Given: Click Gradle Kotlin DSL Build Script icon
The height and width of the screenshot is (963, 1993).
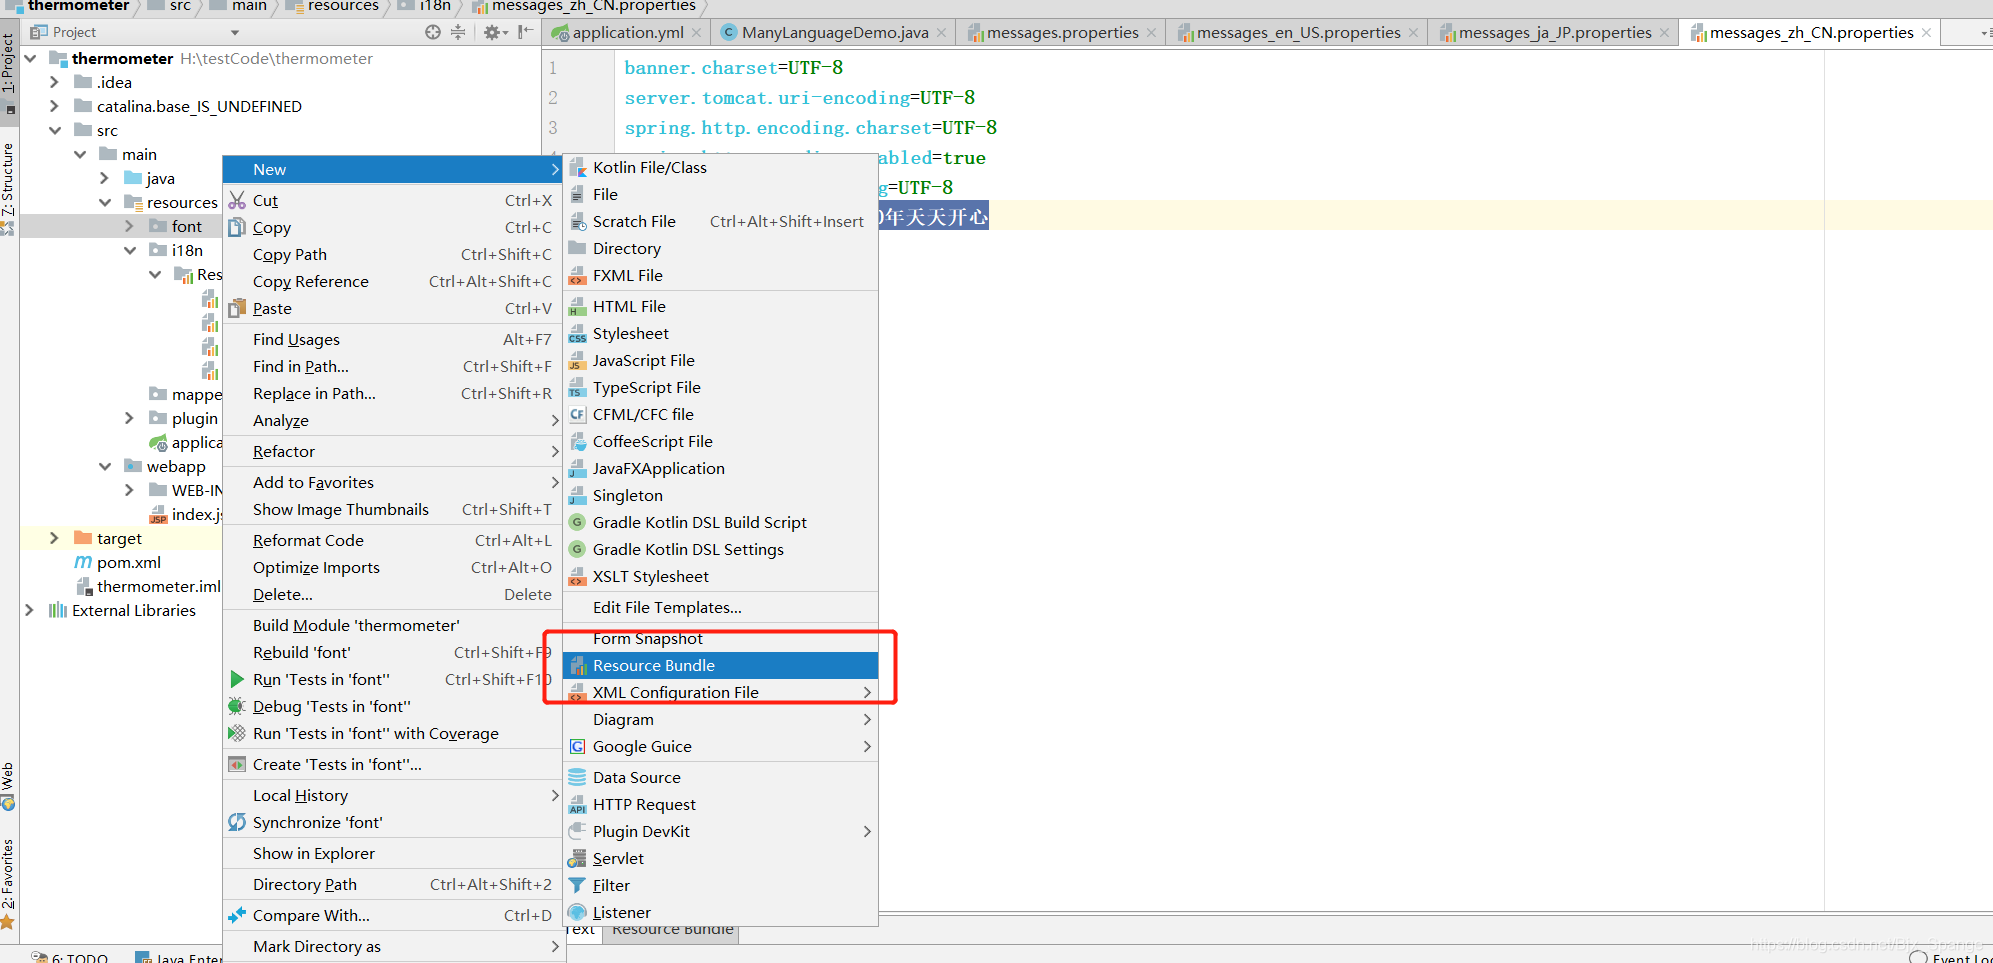Looking at the screenshot, I should click(577, 522).
